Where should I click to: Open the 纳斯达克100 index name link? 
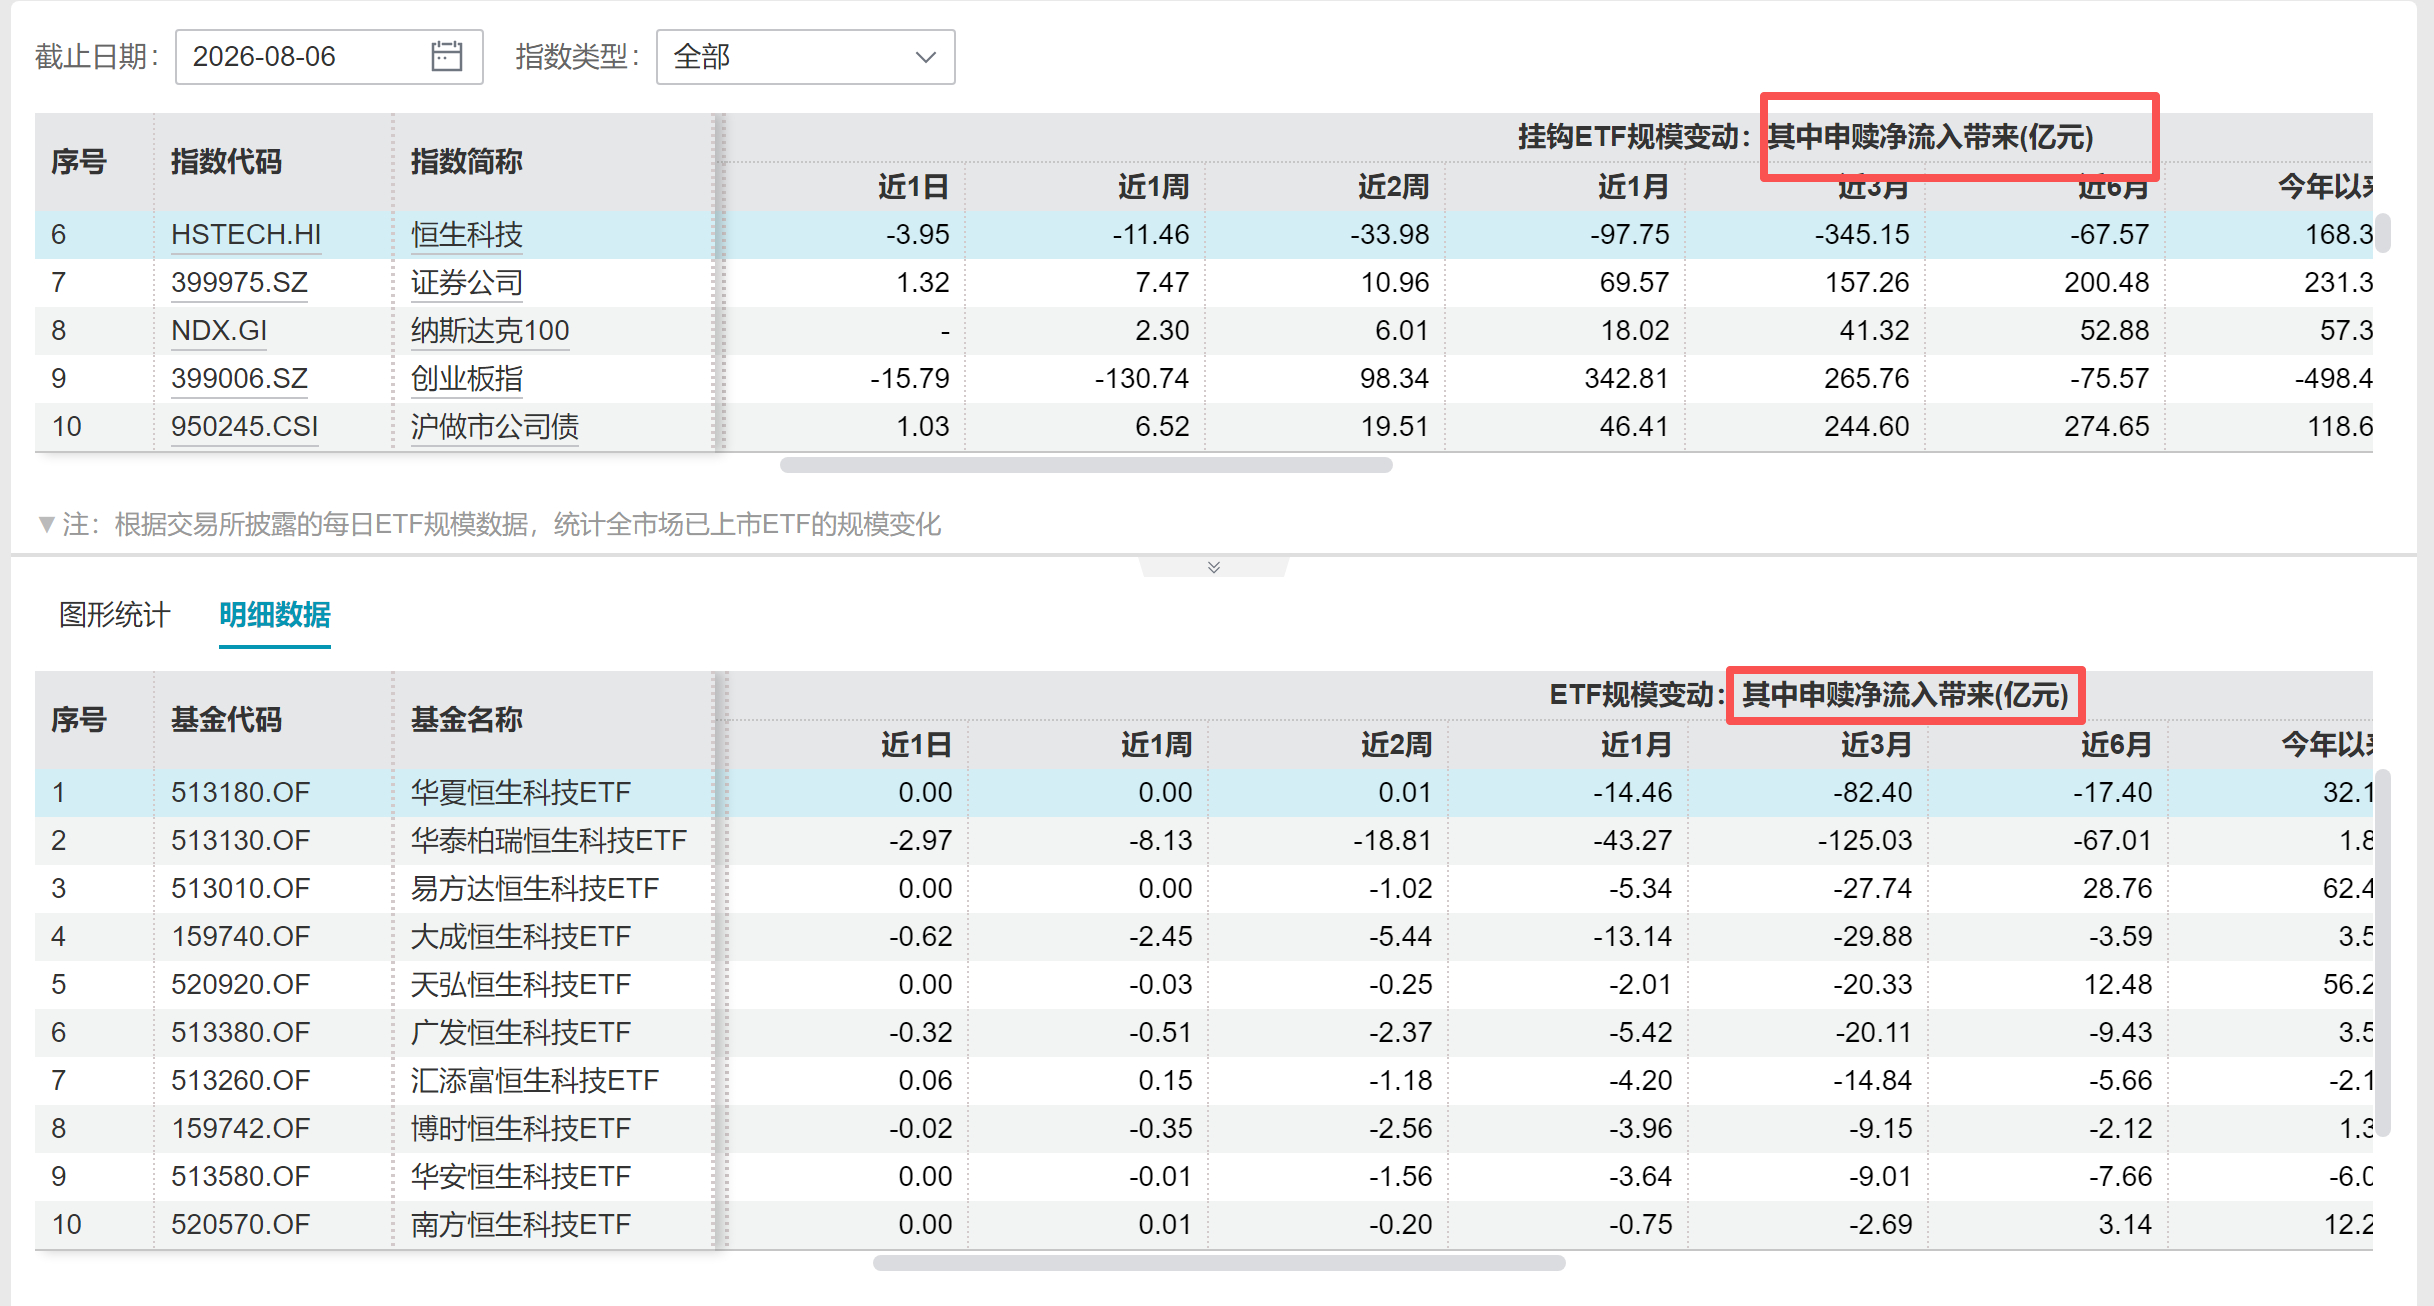pyautogui.click(x=490, y=330)
